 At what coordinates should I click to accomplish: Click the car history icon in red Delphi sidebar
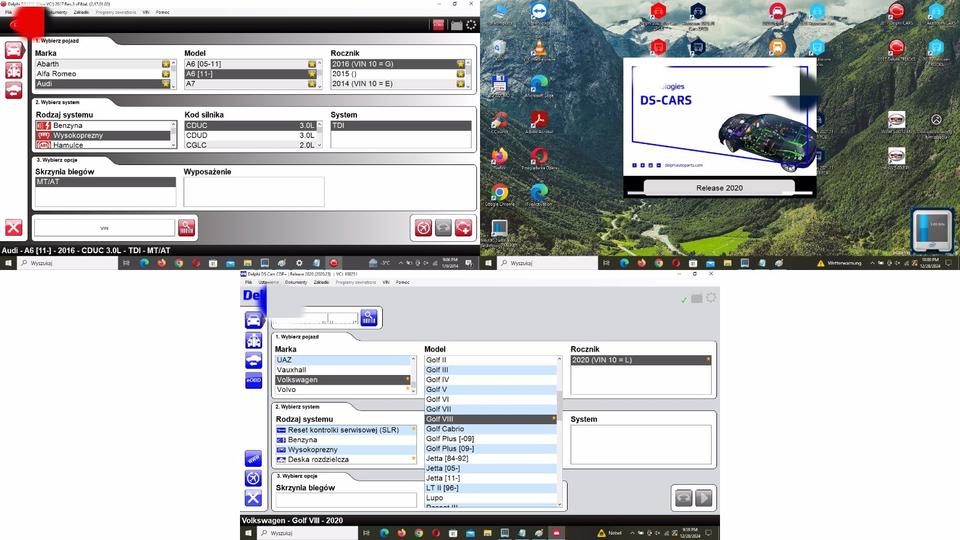[13, 91]
